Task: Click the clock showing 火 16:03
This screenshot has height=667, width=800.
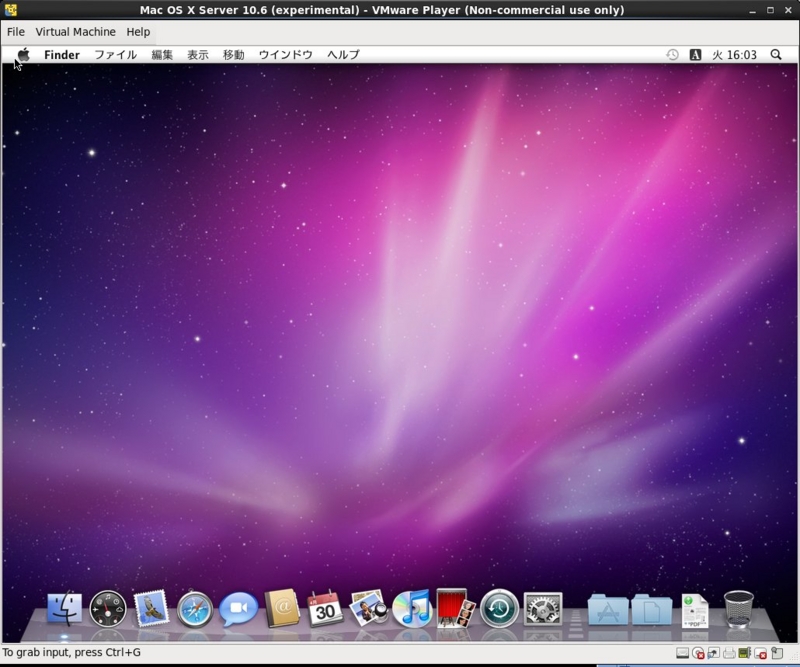Action: (x=734, y=55)
